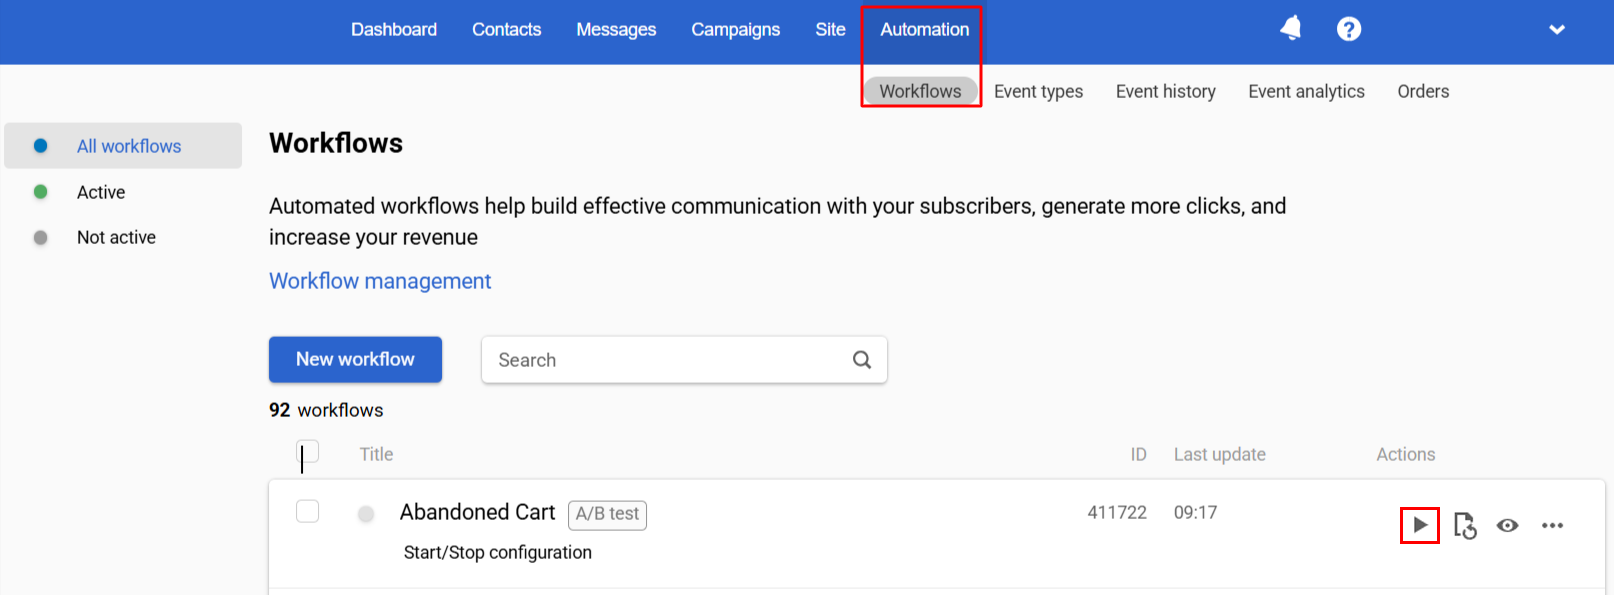
Task: Open the Campaigns tab
Action: [736, 29]
